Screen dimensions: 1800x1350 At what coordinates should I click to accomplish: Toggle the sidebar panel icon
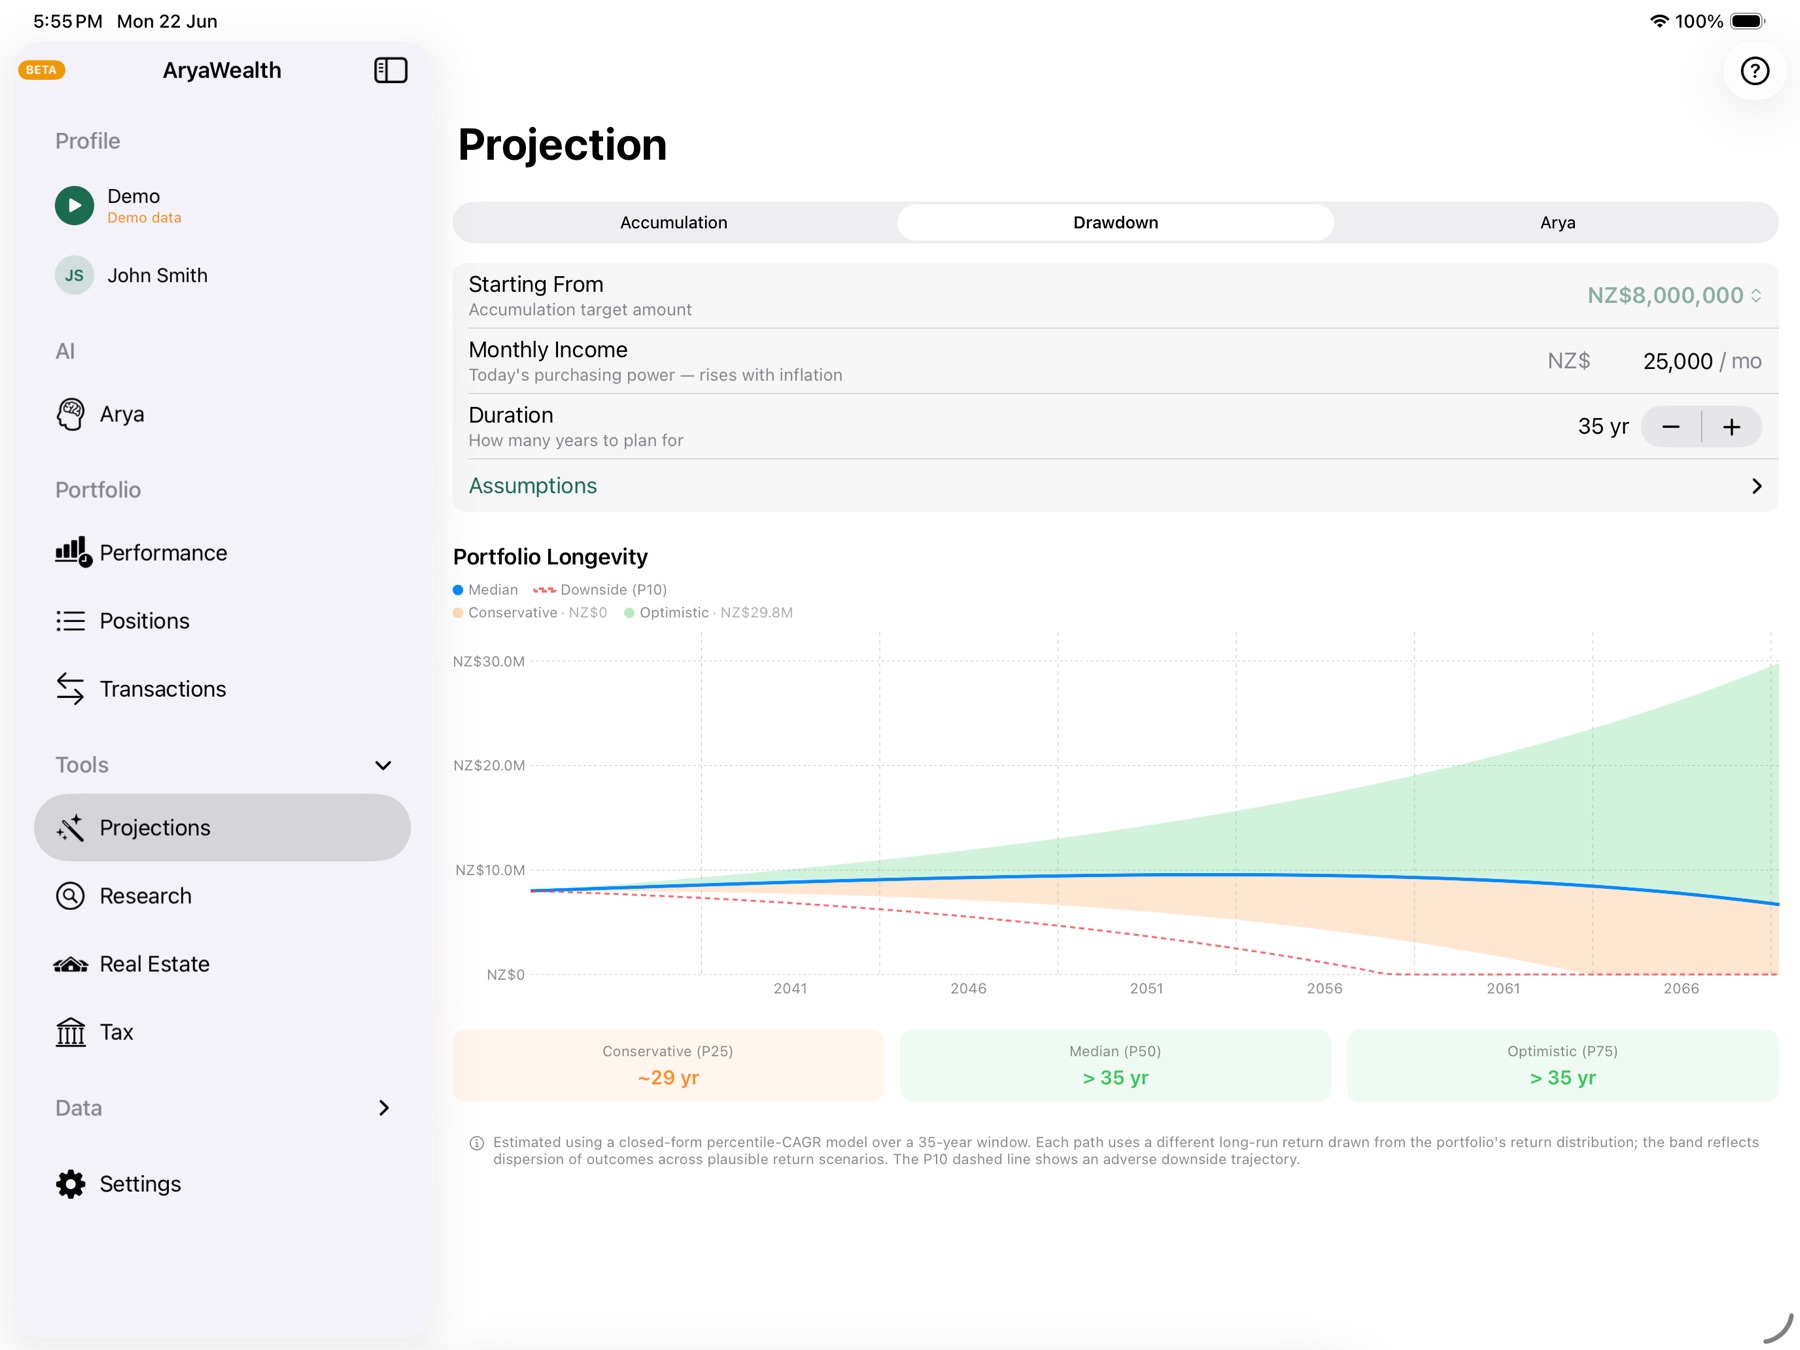click(x=390, y=70)
